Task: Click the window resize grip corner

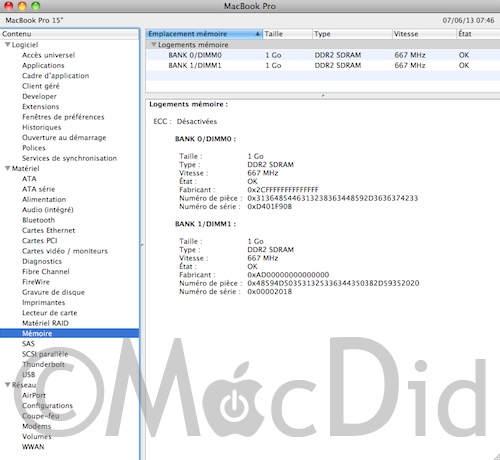Action: coord(496,456)
